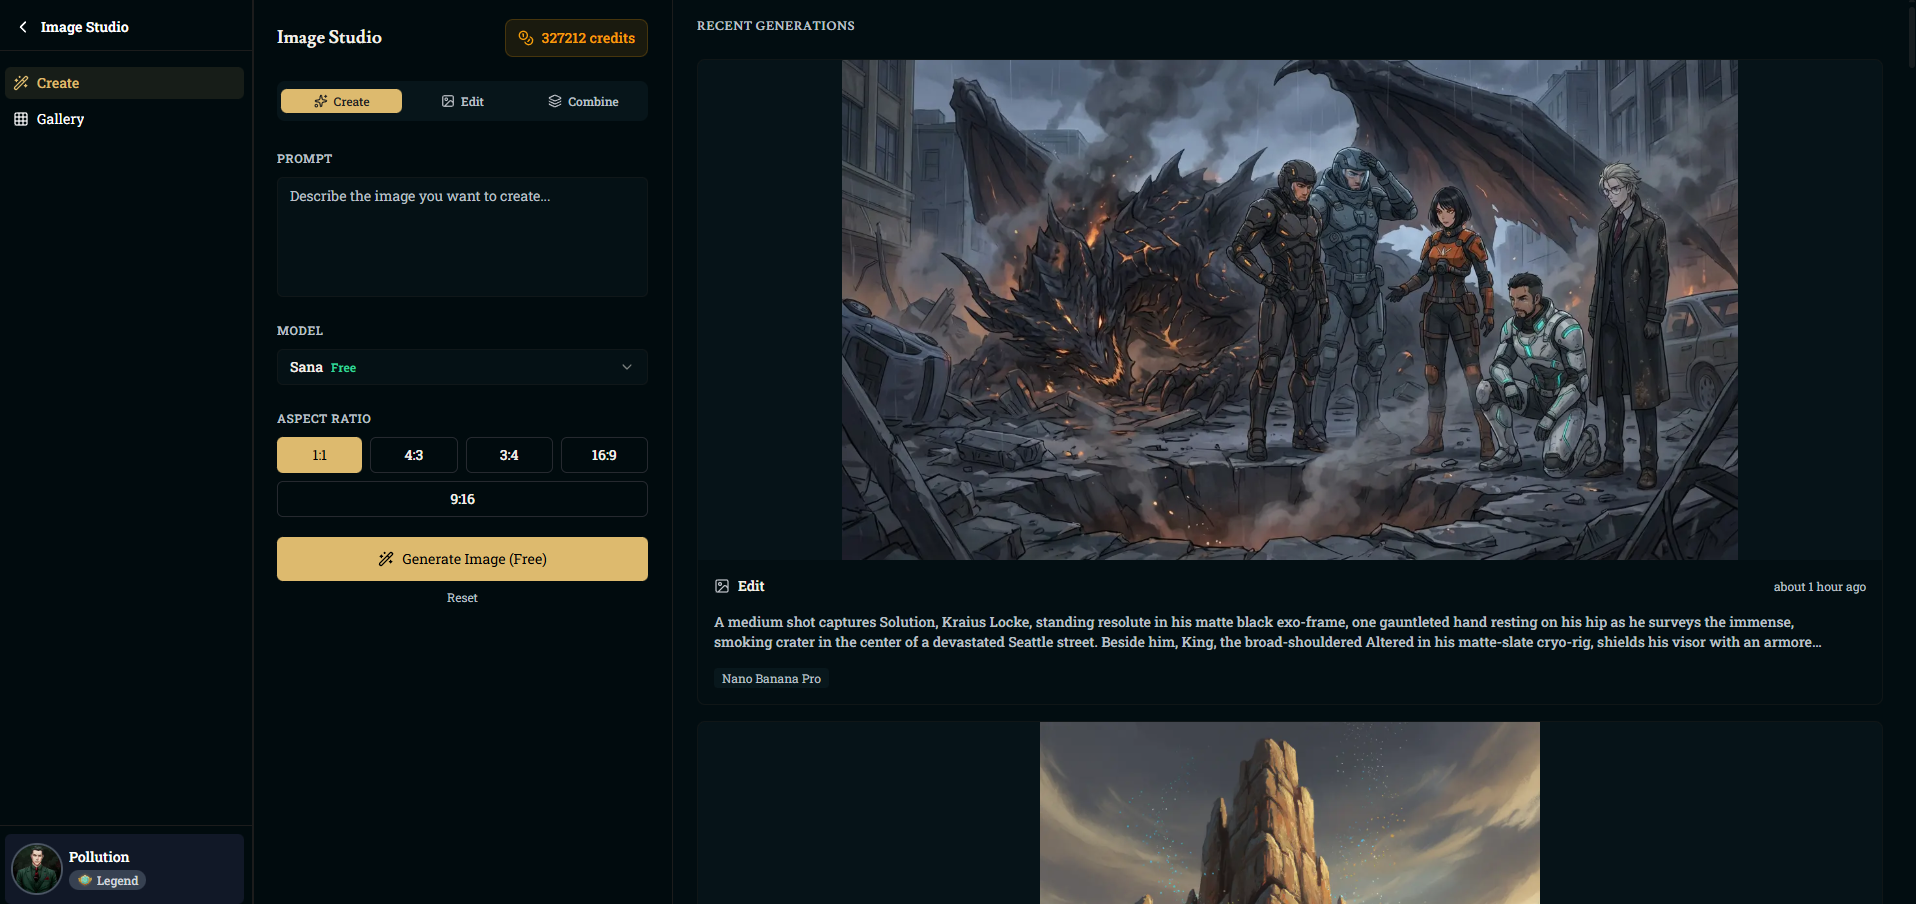Choose the 4:3 aspect ratio option

coord(413,455)
